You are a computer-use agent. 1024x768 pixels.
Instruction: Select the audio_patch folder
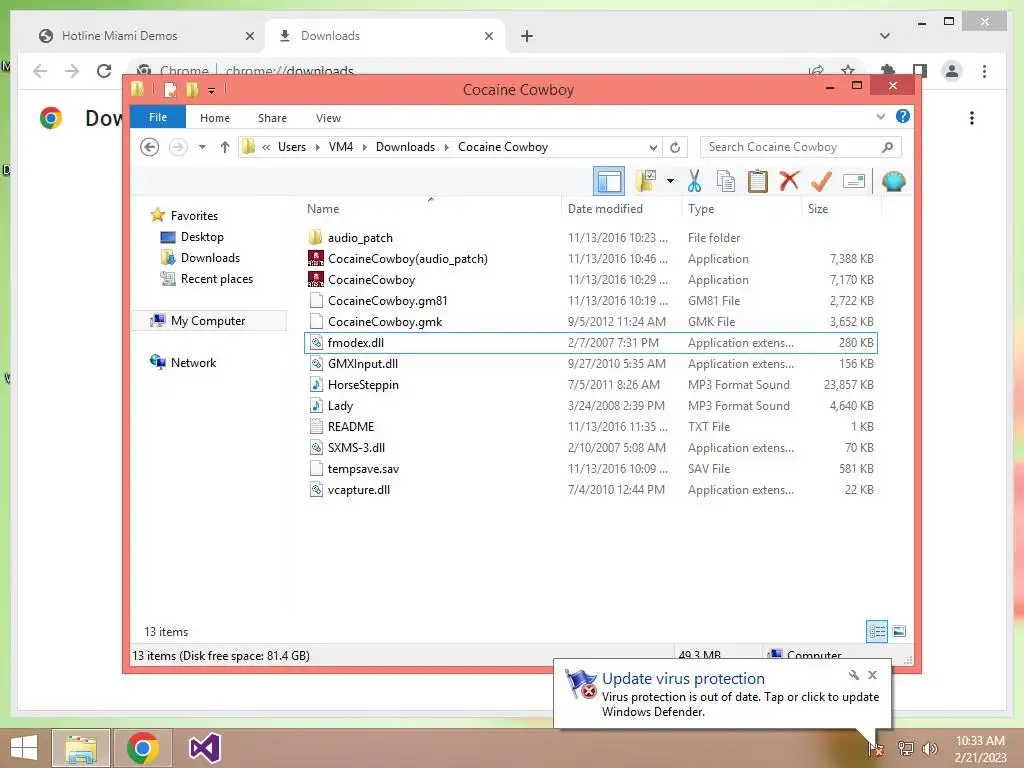tap(360, 238)
